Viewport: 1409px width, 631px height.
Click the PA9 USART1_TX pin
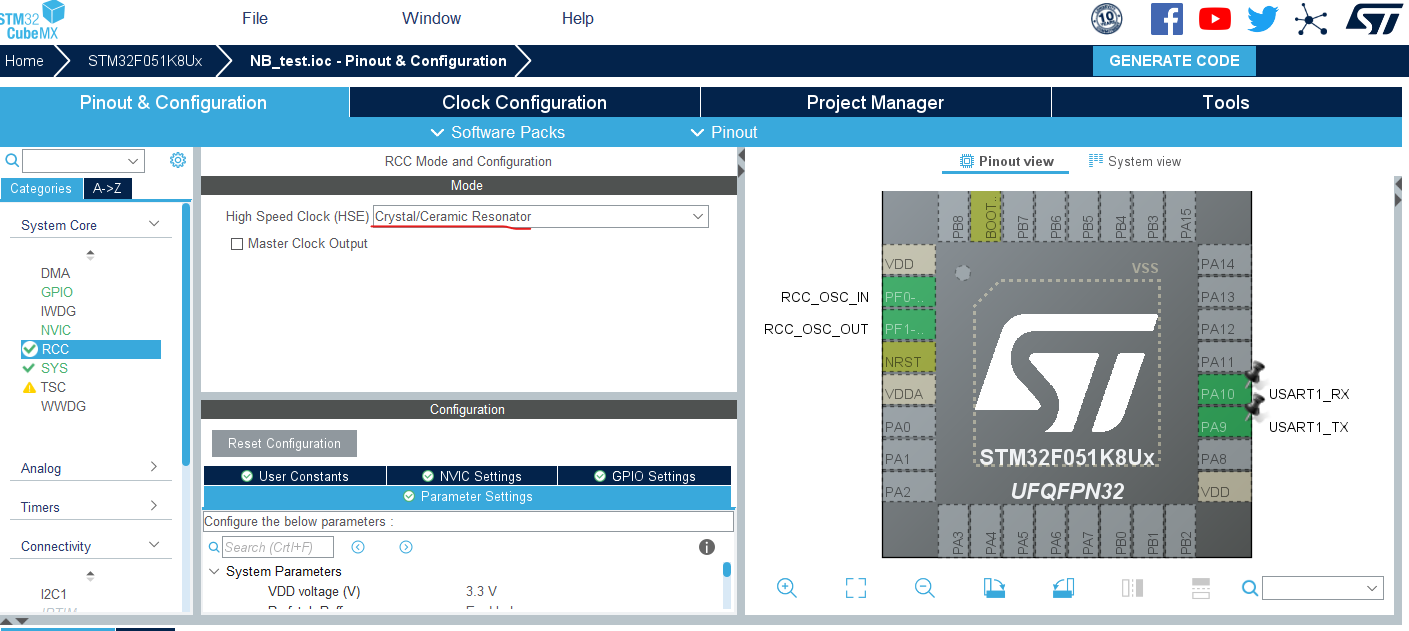(x=1225, y=424)
